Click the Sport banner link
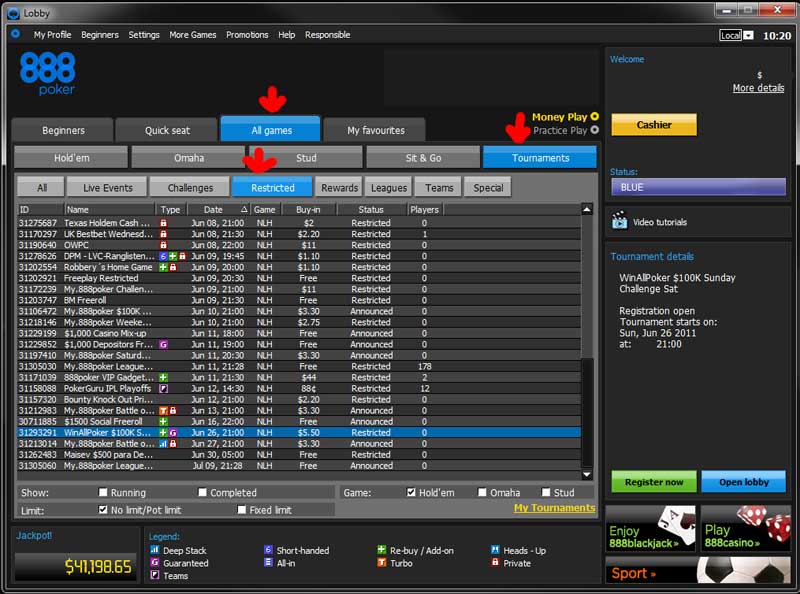This screenshot has width=800, height=594. [x=698, y=571]
